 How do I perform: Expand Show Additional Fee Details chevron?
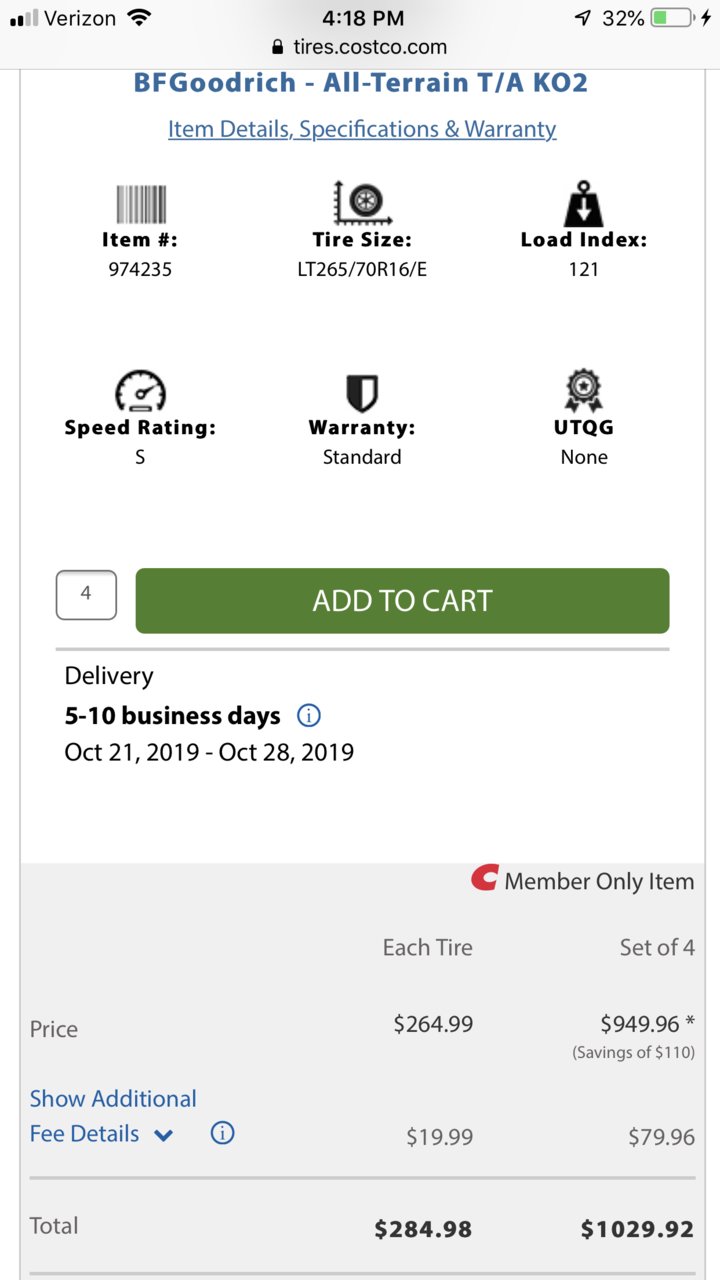click(164, 1135)
